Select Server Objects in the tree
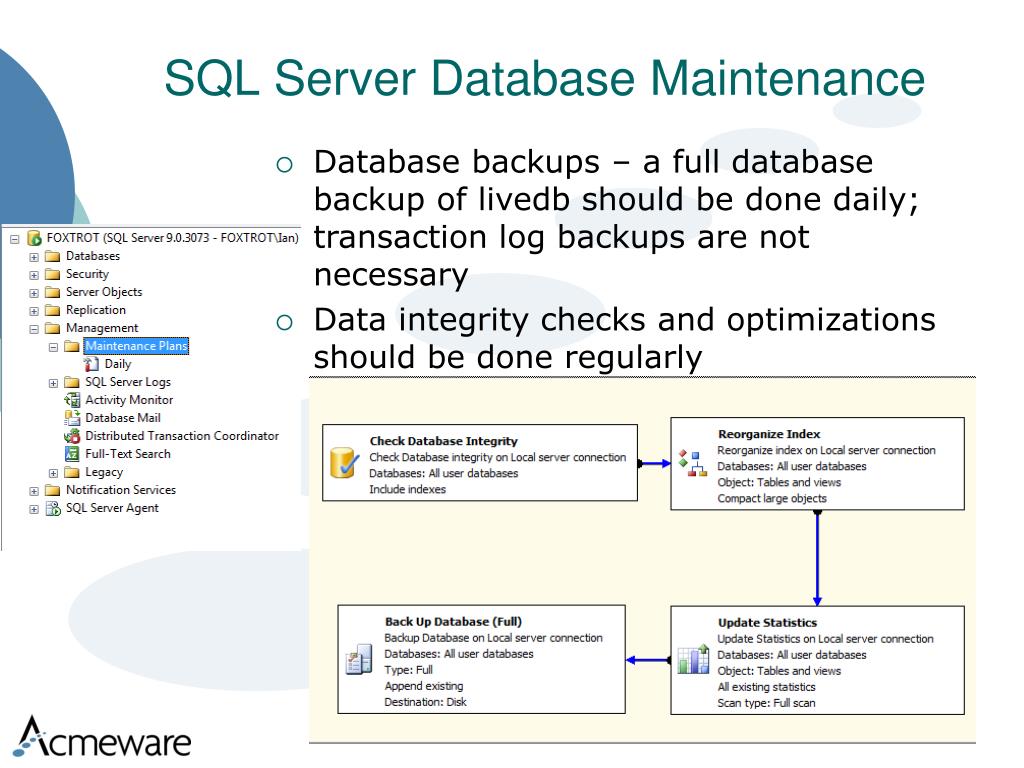This screenshot has width=1024, height=768. tap(104, 292)
